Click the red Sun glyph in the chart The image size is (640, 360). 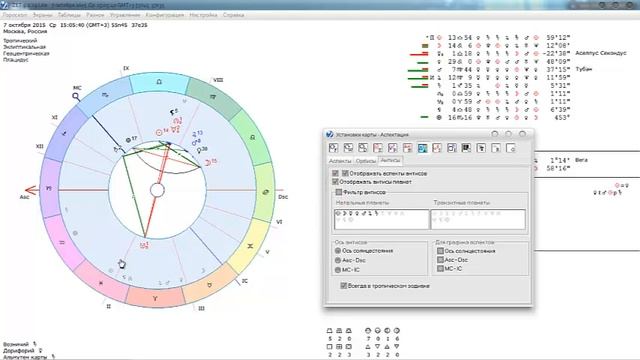click(x=159, y=132)
